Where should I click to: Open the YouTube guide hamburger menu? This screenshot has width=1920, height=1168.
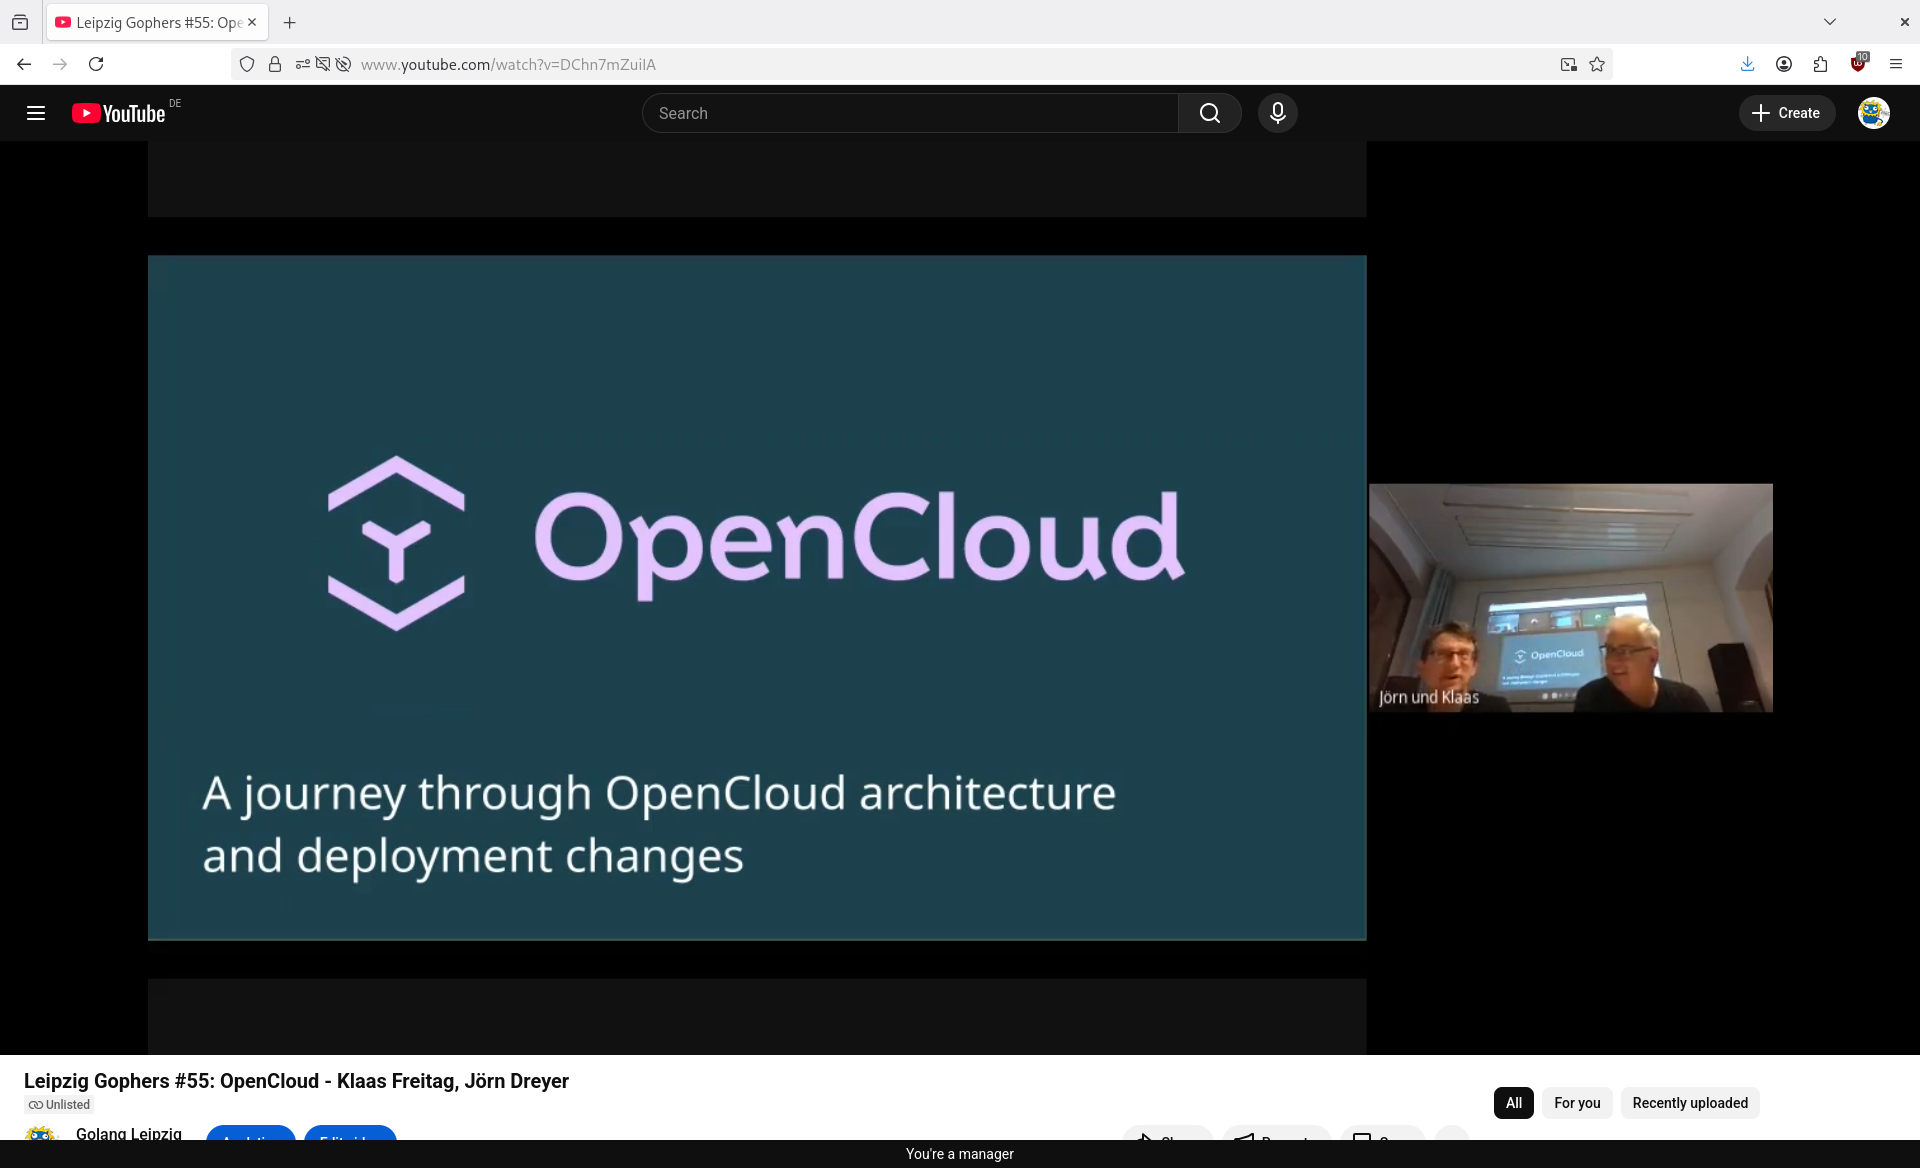[36, 113]
